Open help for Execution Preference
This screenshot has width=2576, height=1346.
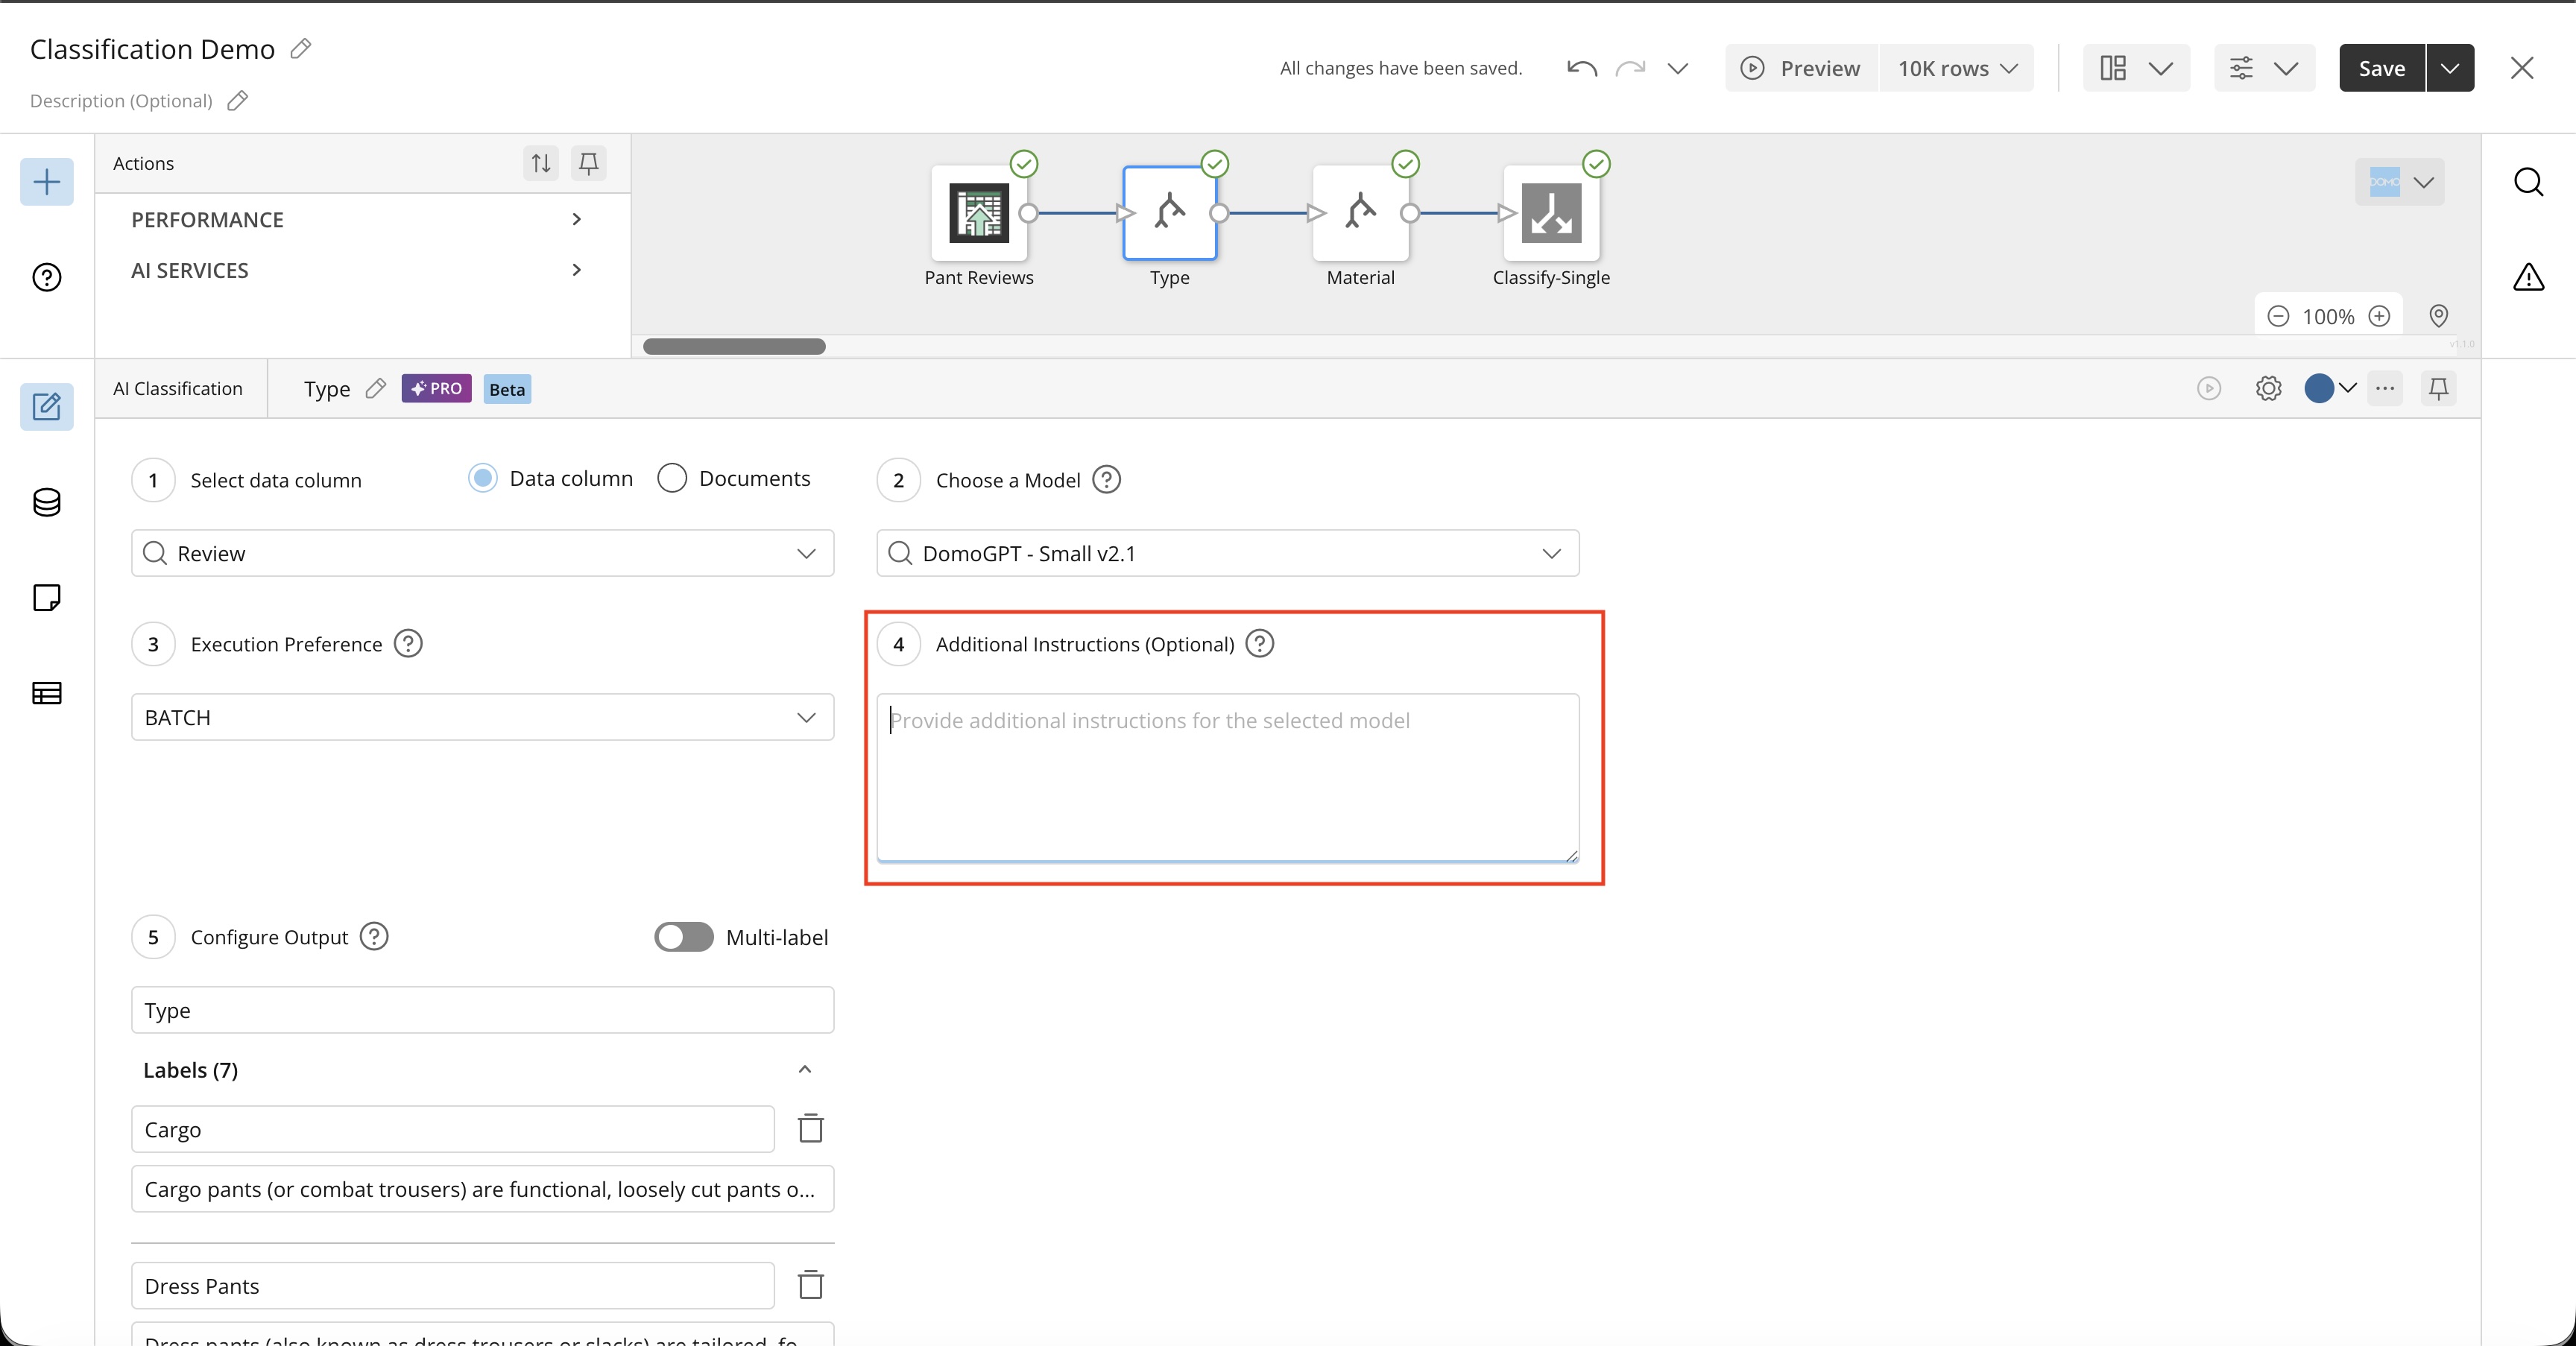click(408, 643)
